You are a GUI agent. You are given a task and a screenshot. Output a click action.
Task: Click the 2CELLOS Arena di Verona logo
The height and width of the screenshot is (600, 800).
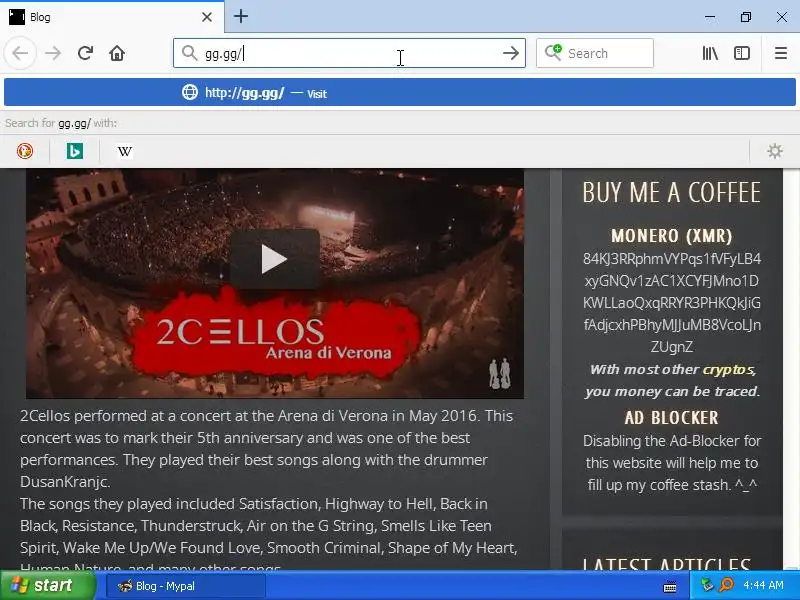276,338
